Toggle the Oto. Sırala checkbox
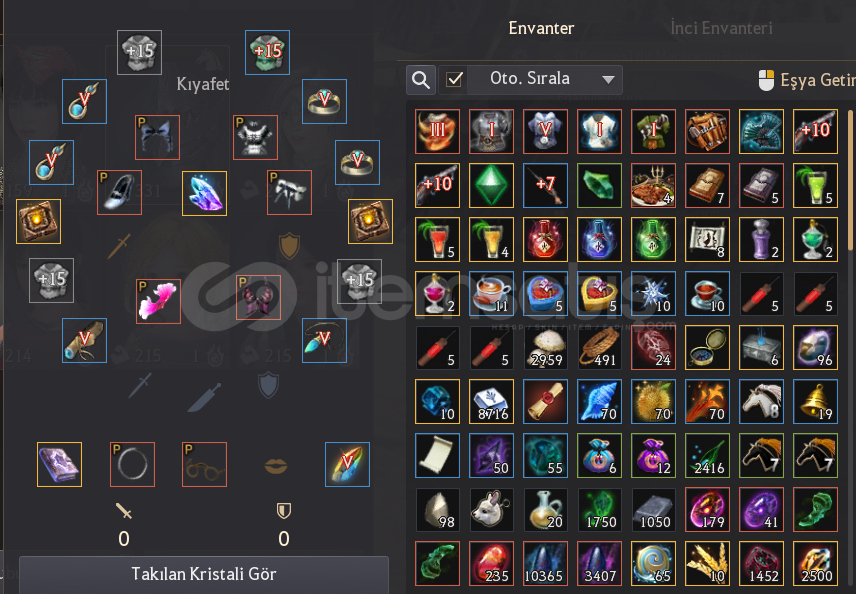The height and width of the screenshot is (594, 856). pos(454,80)
